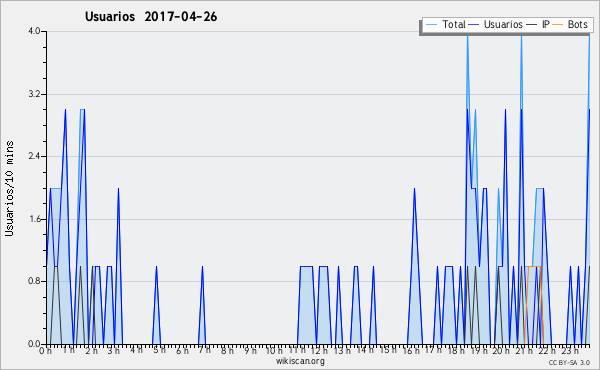600x370 pixels.
Task: Click the chart title 'Usuarios 2017-04-26'
Action: pyautogui.click(x=151, y=17)
